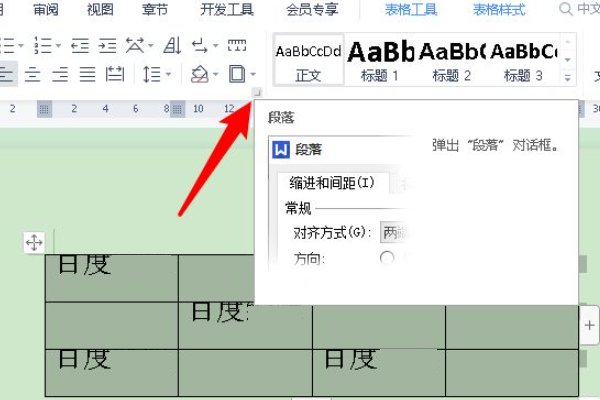
Task: Apply justified alignment
Action: [87, 74]
